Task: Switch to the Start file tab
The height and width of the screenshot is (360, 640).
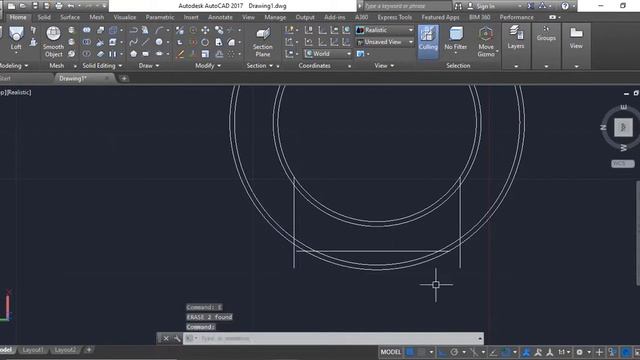Action: point(5,78)
